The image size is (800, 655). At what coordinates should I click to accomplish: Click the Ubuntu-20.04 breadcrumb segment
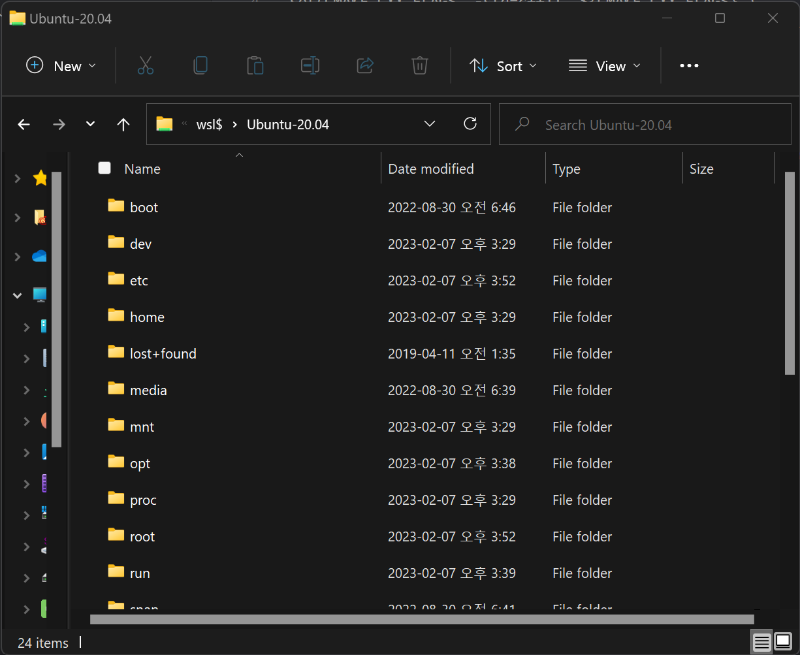click(x=288, y=124)
